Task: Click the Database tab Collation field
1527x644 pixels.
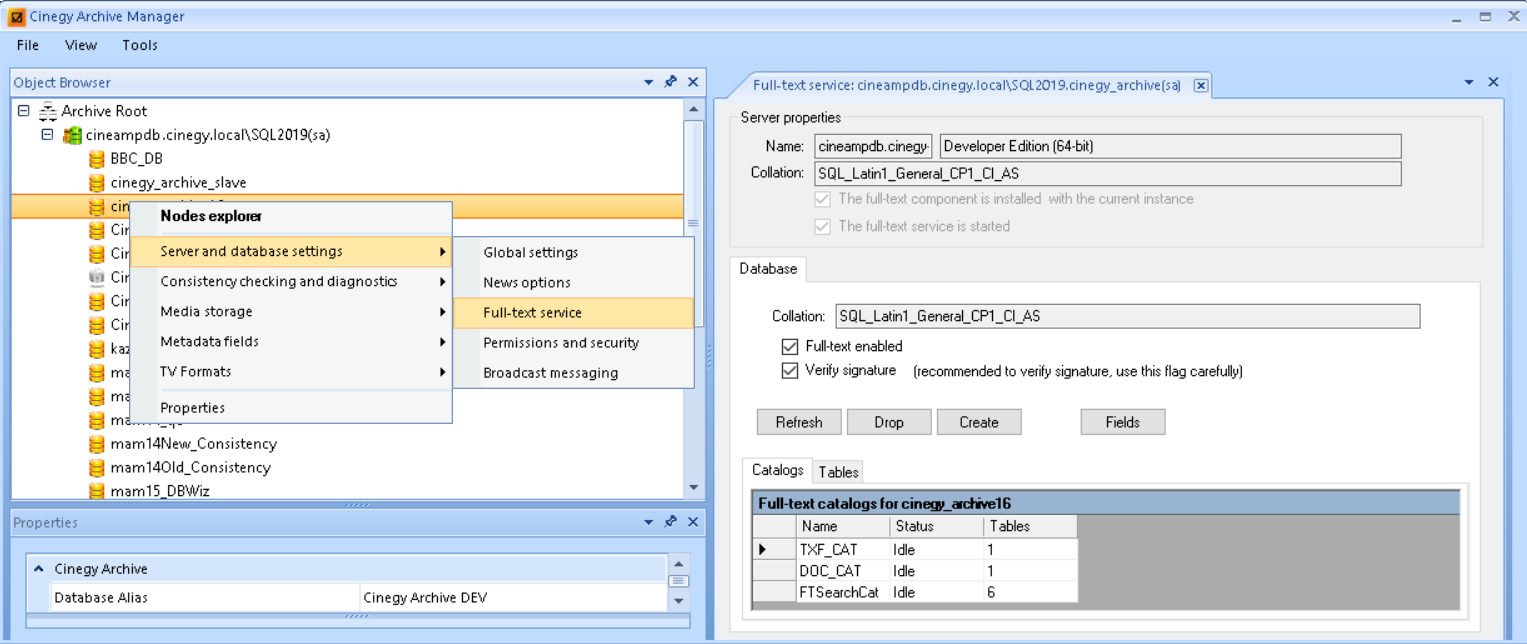Action: click(x=1127, y=316)
